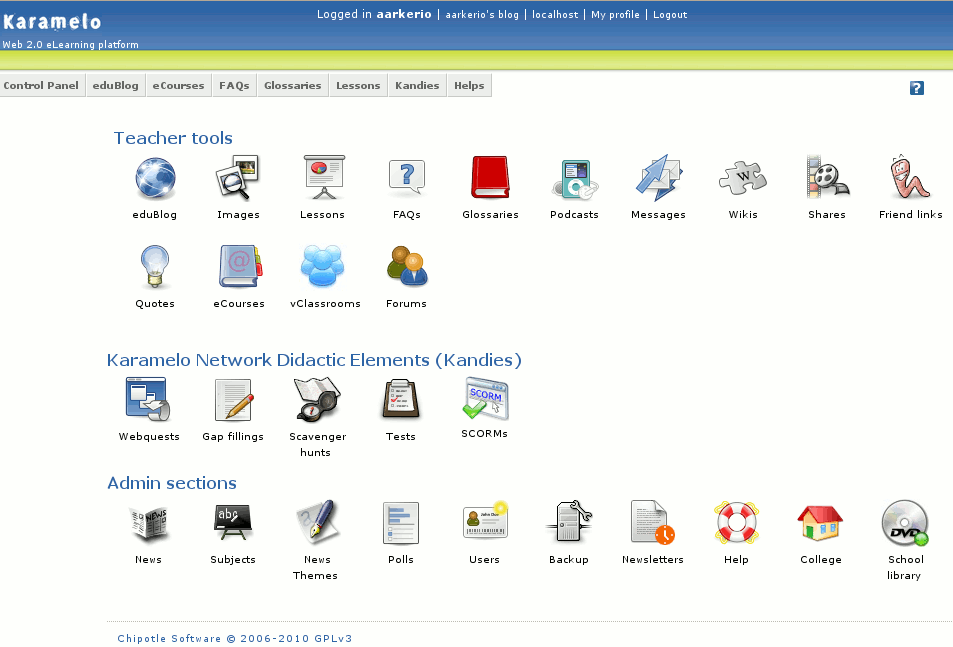The height and width of the screenshot is (647, 953).
Task: Open the Shares film reel icon
Action: tap(827, 177)
